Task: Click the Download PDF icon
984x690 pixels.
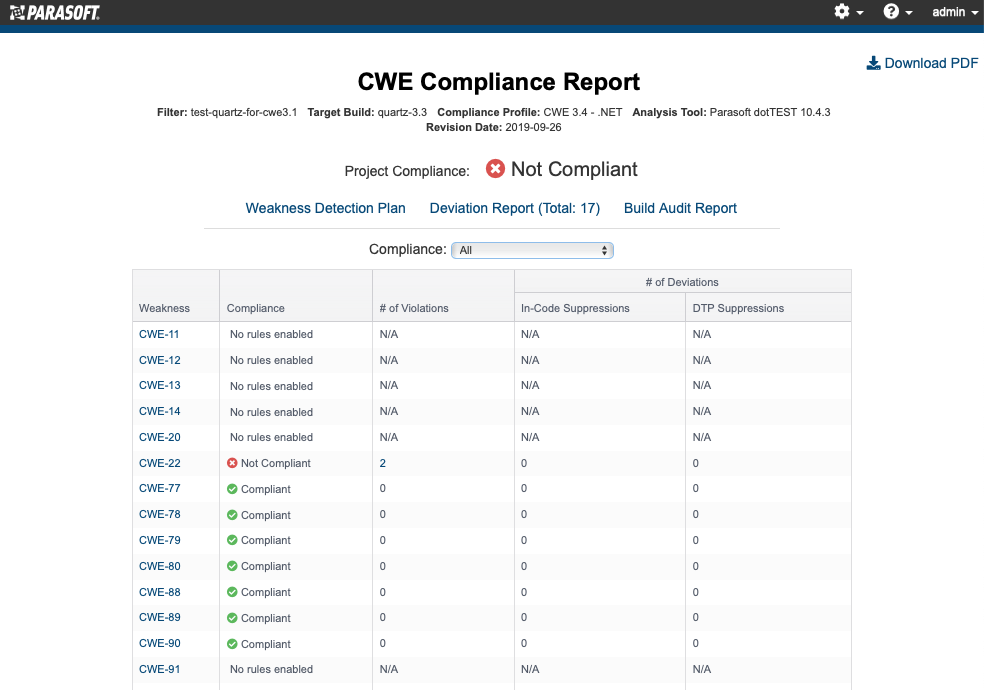Action: pos(874,63)
